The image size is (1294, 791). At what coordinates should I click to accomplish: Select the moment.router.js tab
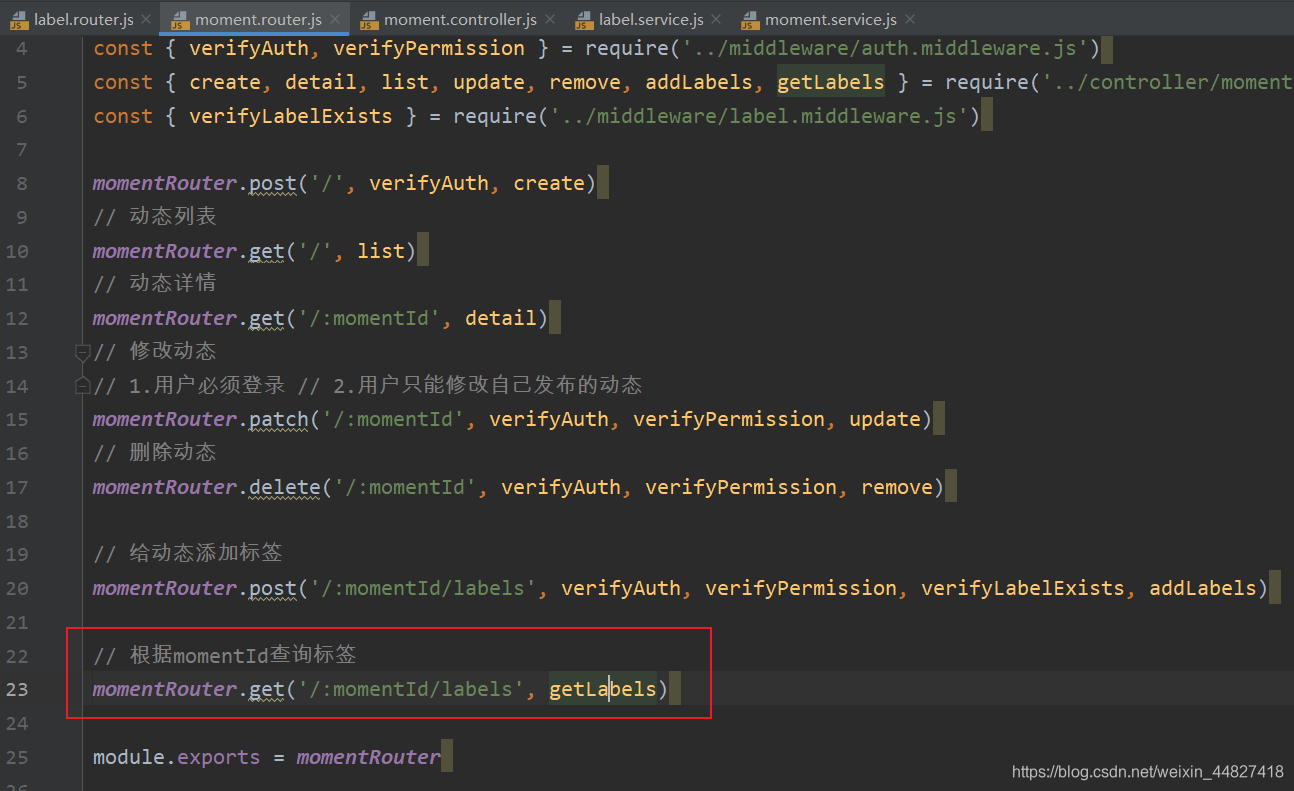click(x=258, y=19)
